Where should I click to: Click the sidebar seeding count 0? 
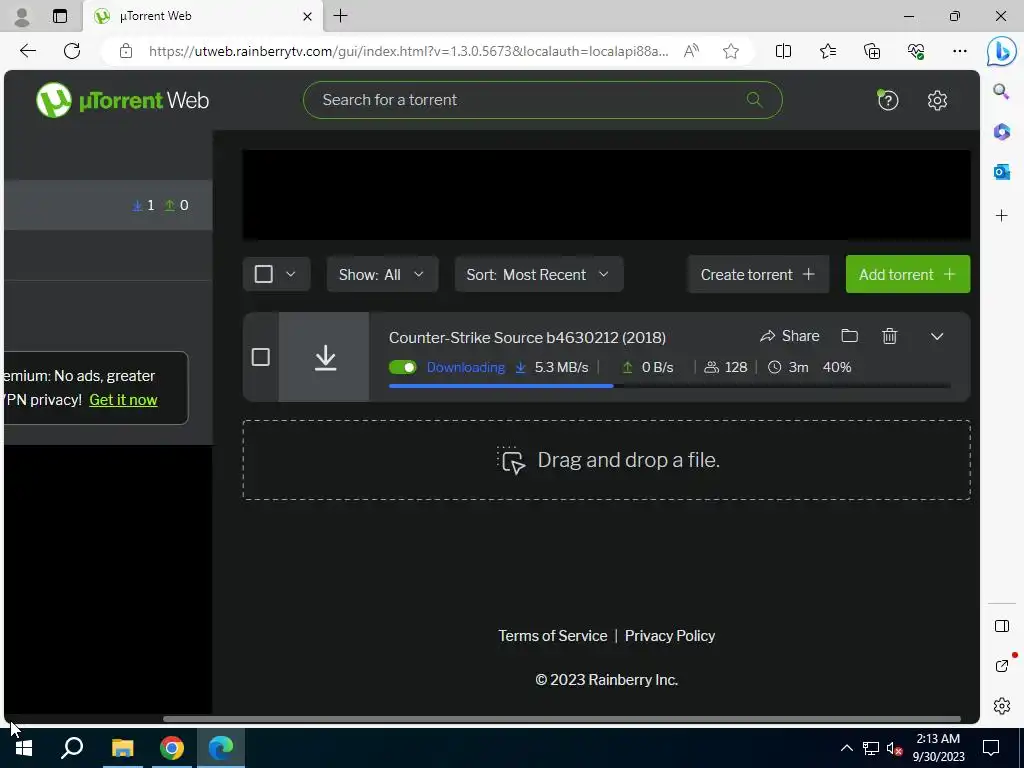click(x=177, y=205)
